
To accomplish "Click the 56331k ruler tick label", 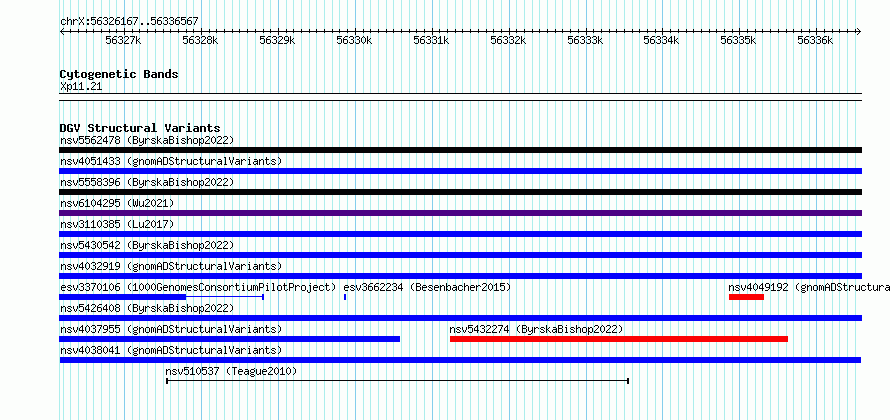I will tap(431, 40).
